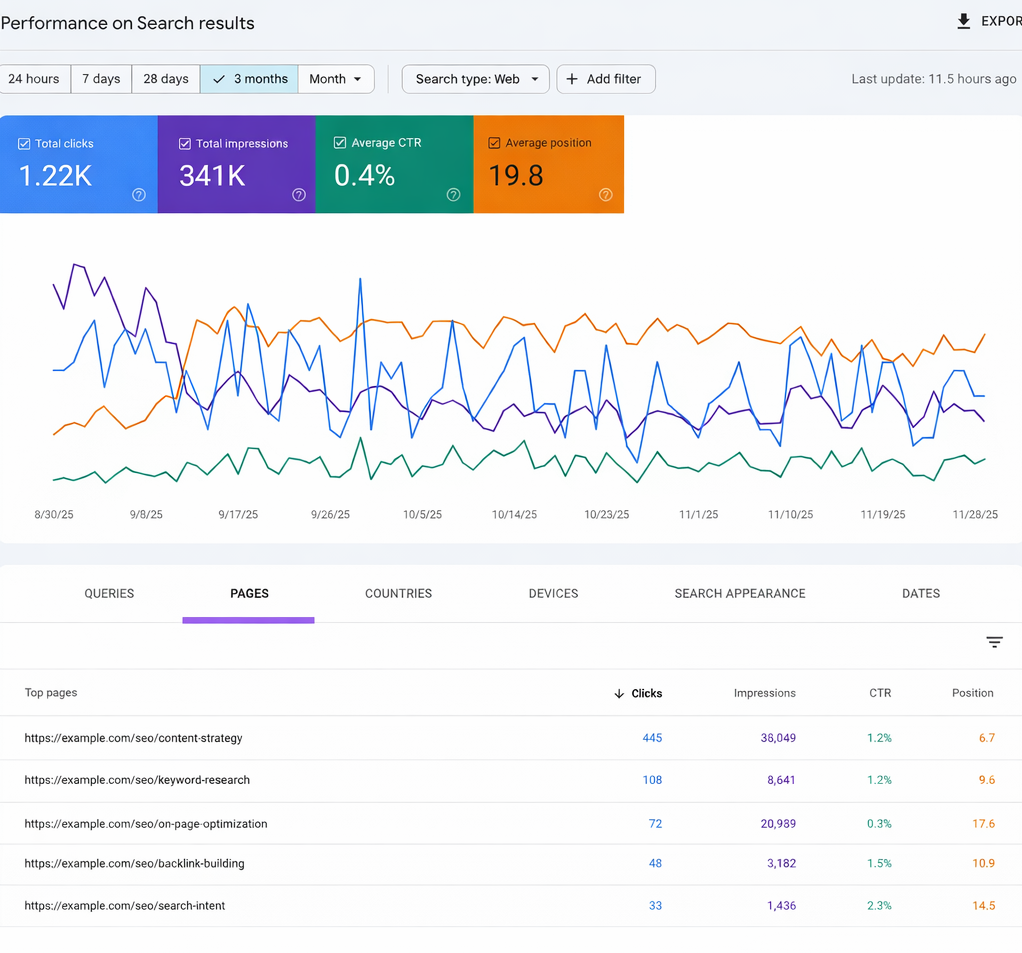Click help icon on Average CTR card
Screen dimensions: 1022x953
pos(453,195)
